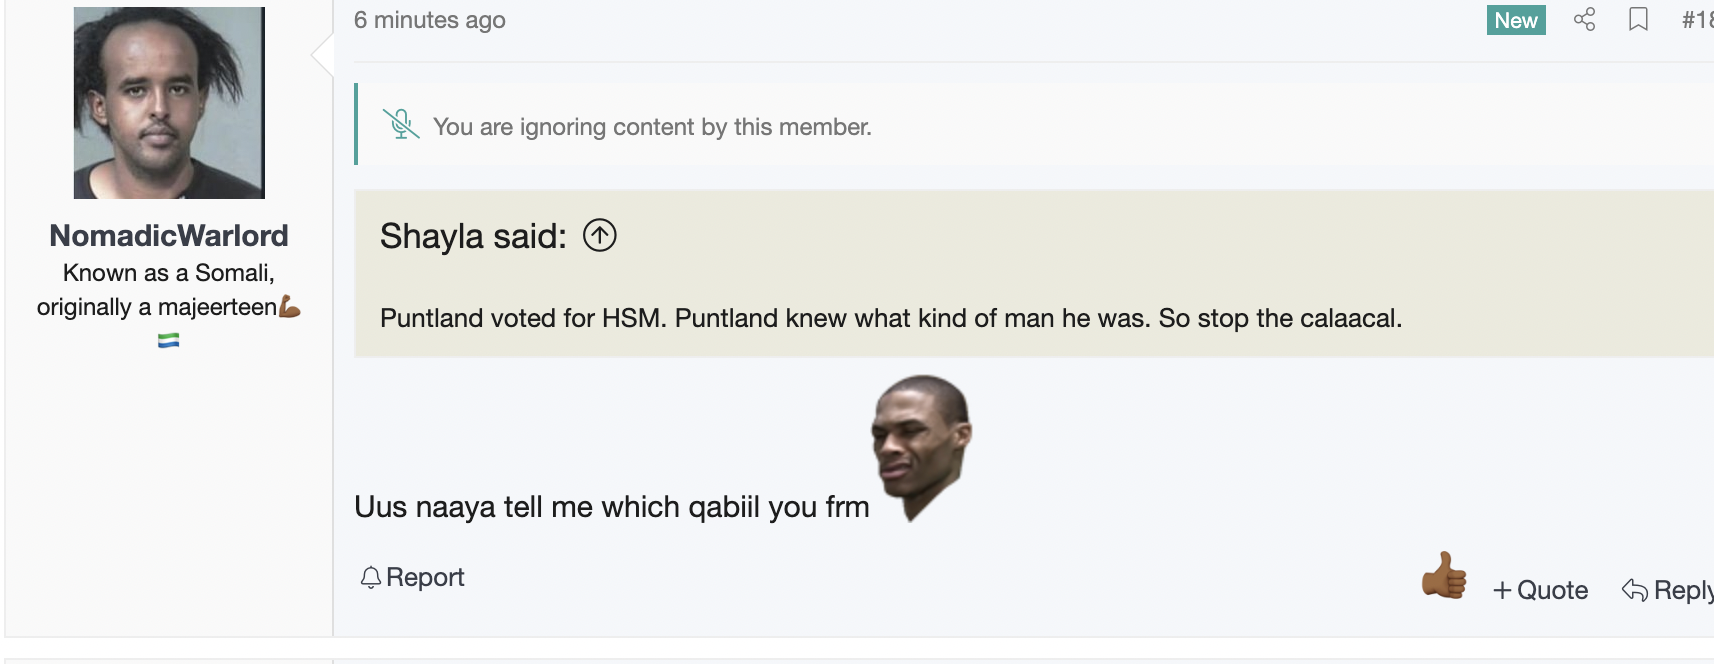Open the NomadicWarlord profile link
1714x664 pixels.
click(169, 236)
